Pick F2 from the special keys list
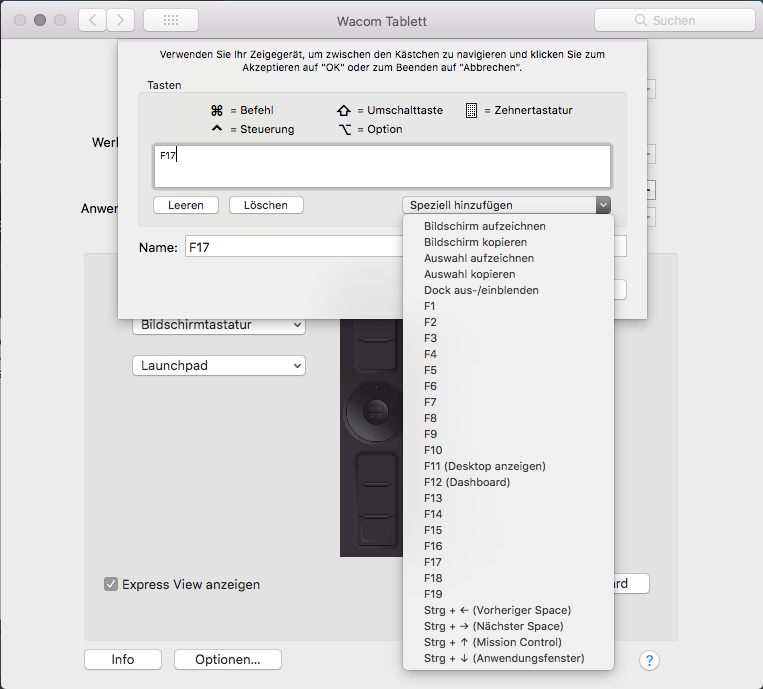The image size is (763, 689). pos(509,323)
